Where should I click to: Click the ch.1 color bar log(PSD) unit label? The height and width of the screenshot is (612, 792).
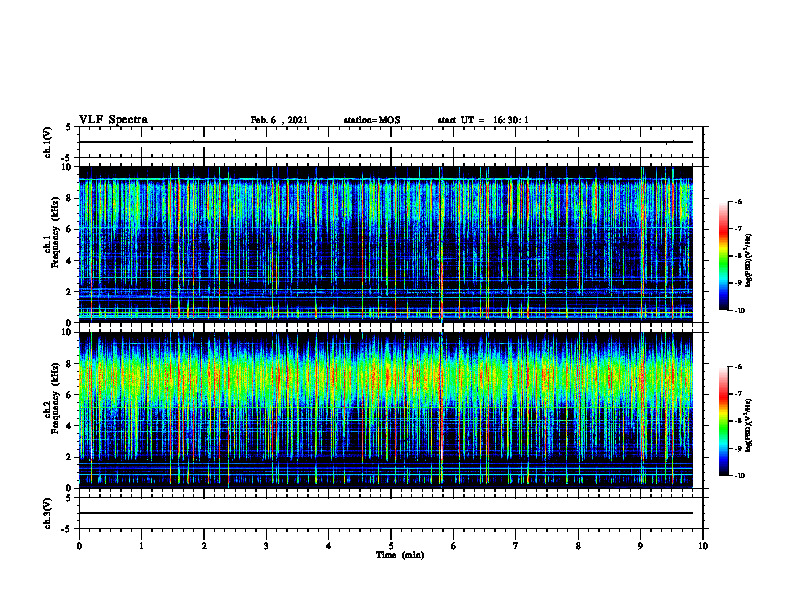749,260
